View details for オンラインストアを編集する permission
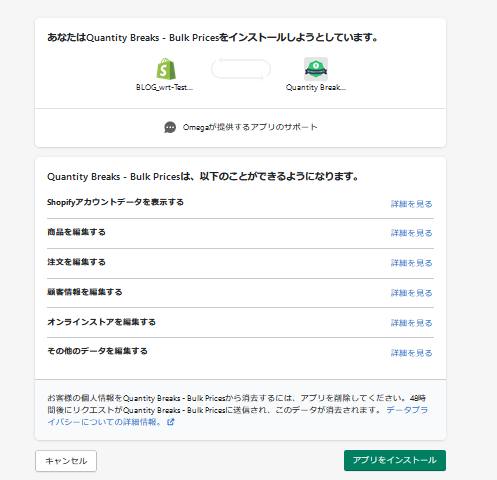Image resolution: width=497 pixels, height=480 pixels. coord(411,323)
